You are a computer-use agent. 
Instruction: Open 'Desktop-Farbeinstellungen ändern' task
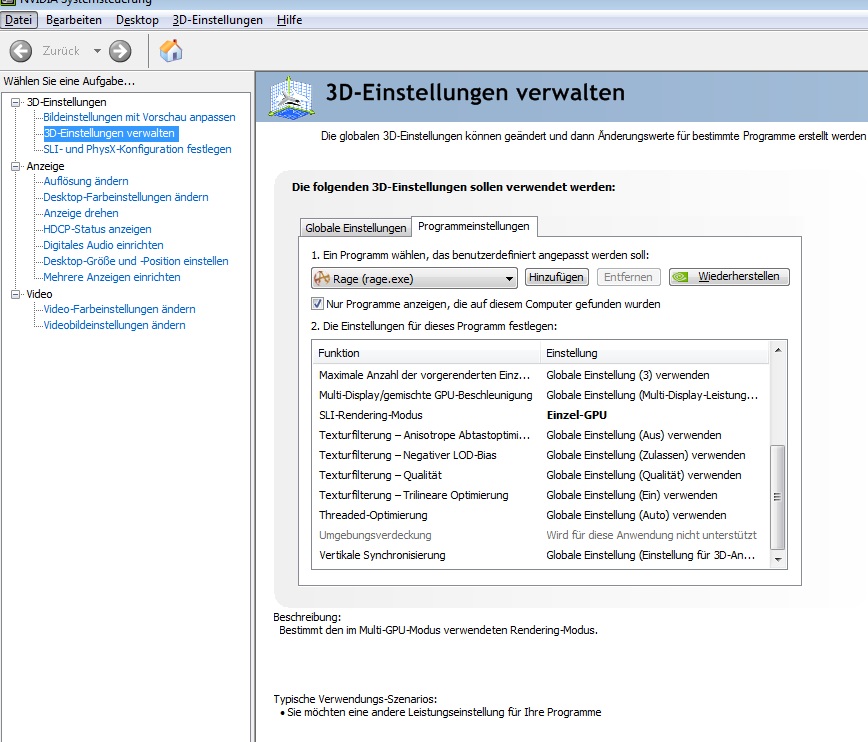[126, 197]
